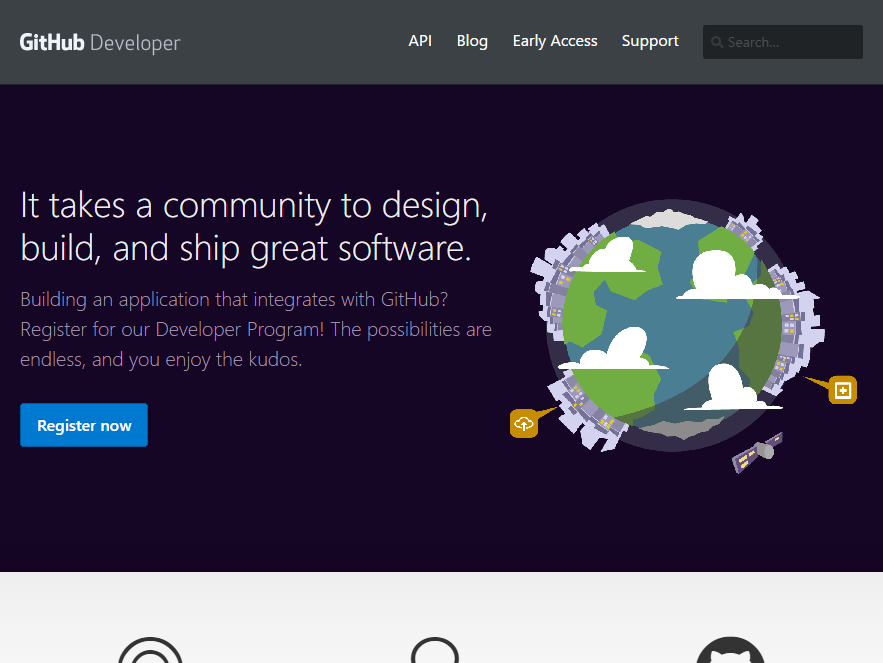Go to the Blog page
The image size is (883, 663).
472,41
